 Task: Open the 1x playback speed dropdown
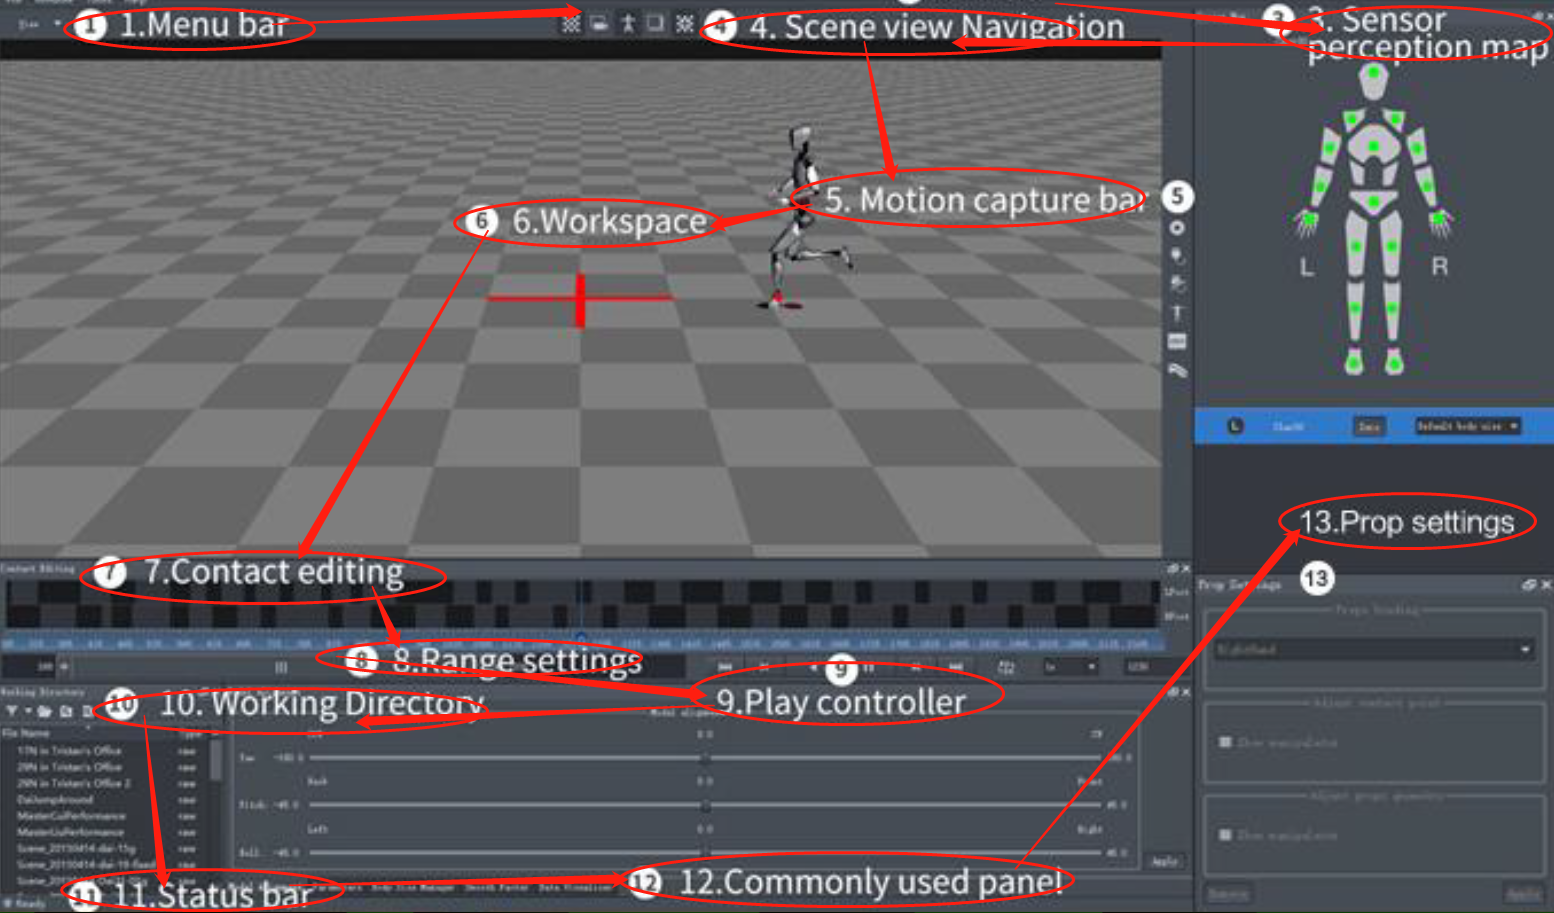coord(1071,667)
